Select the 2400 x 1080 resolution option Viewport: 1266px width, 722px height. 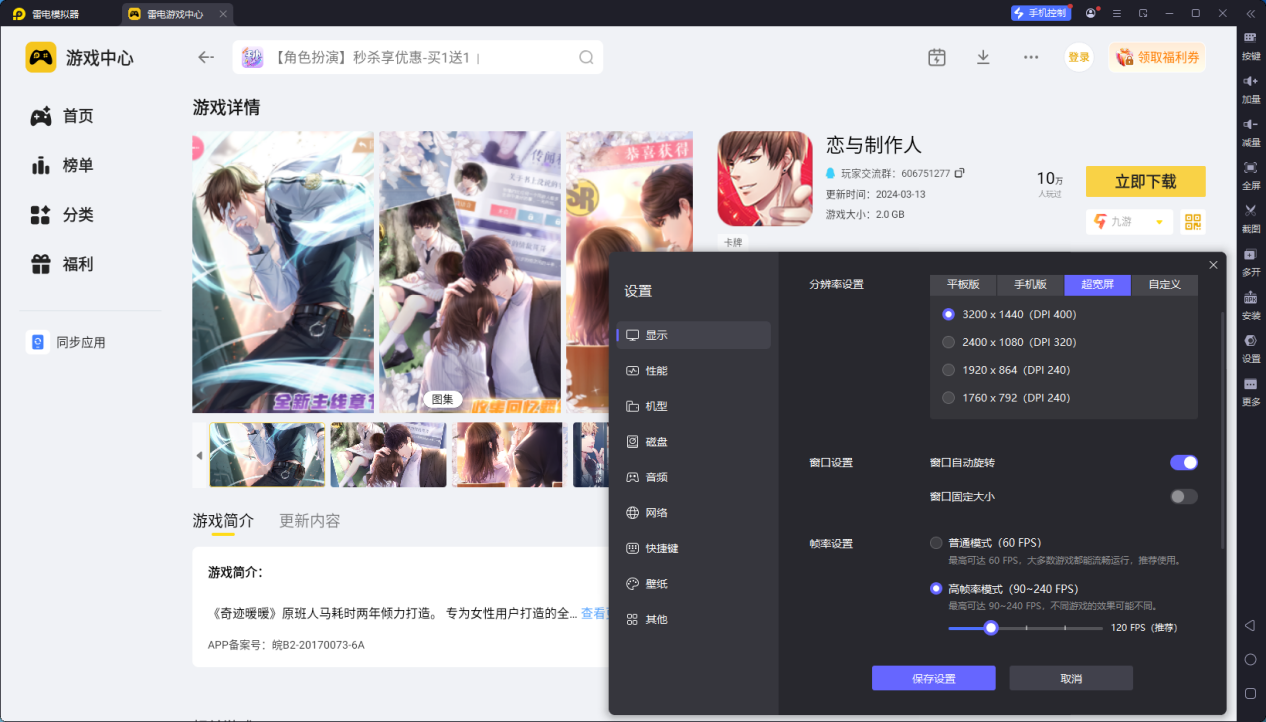point(948,341)
